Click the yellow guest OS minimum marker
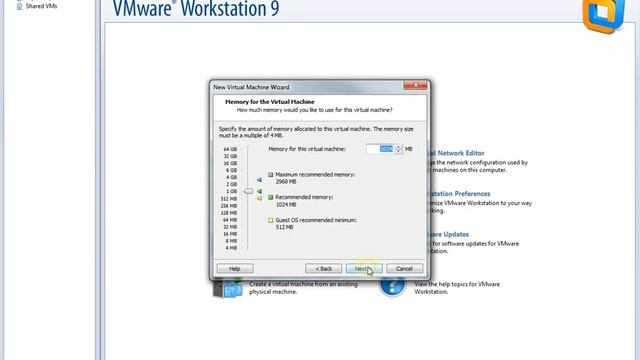Screen dimensions: 640x360 (x=259, y=198)
